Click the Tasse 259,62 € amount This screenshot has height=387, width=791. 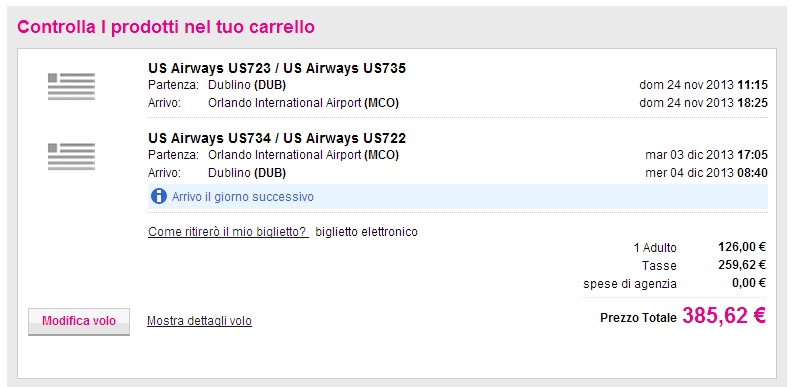[x=742, y=265]
